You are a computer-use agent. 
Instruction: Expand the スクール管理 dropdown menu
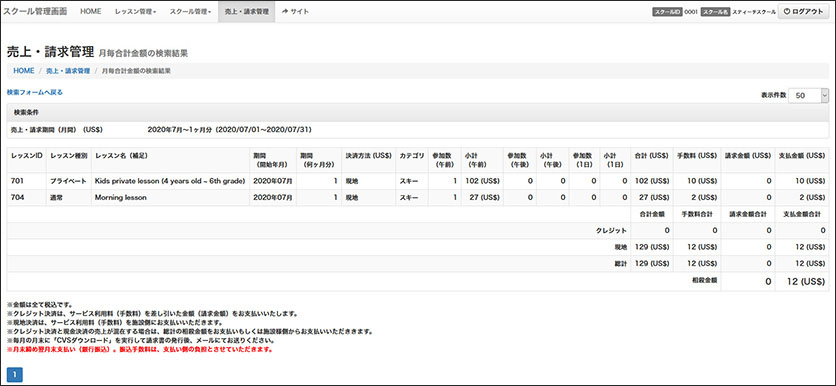coord(190,11)
